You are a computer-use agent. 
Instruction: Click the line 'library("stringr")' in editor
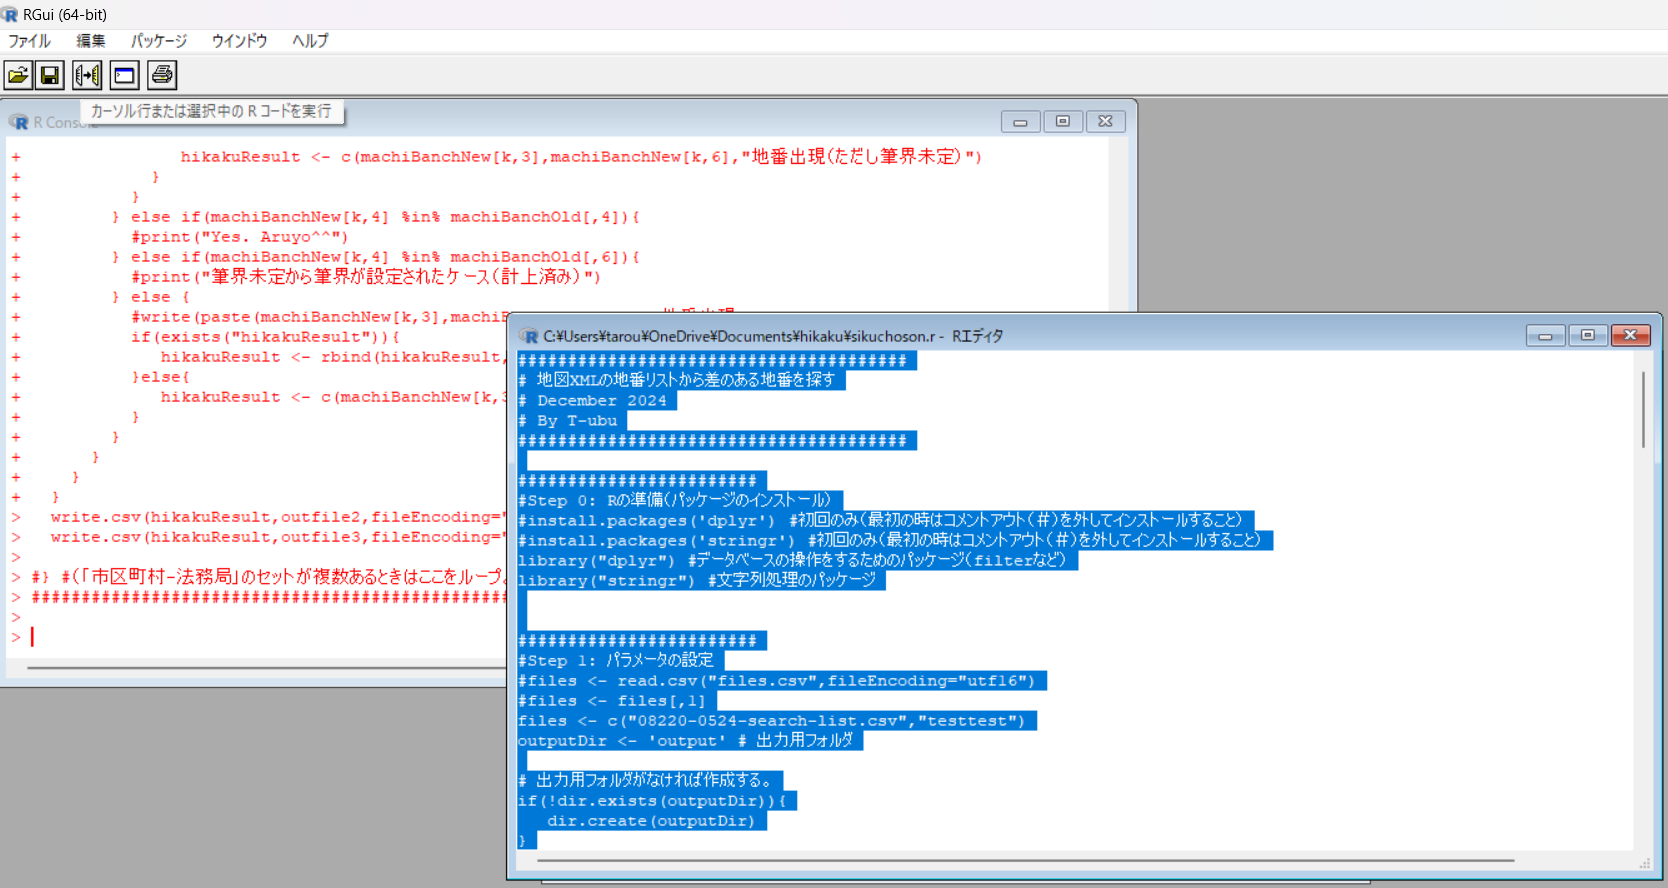701,581
